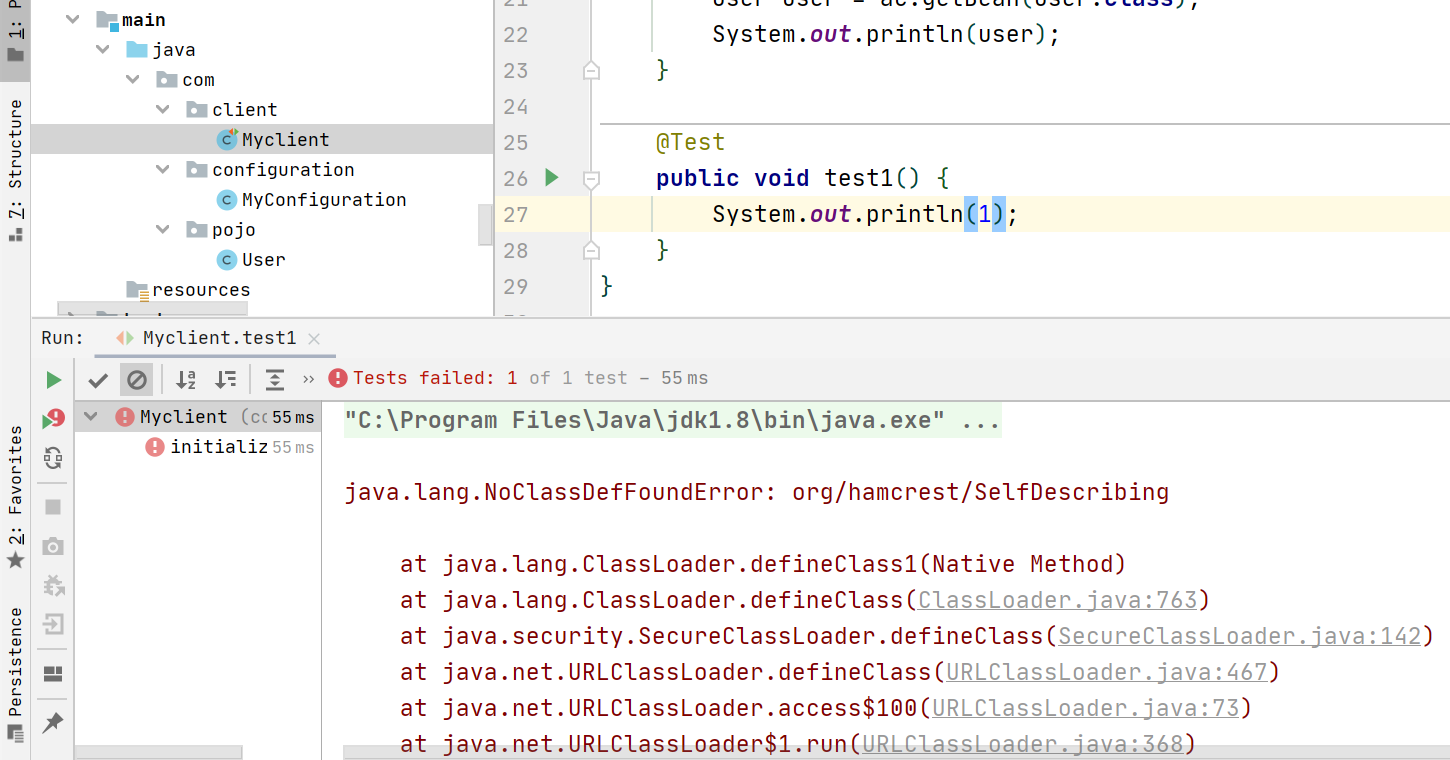Screen dimensions: 1450x760
Task: Click the java.exe command line in console
Action: 672,420
